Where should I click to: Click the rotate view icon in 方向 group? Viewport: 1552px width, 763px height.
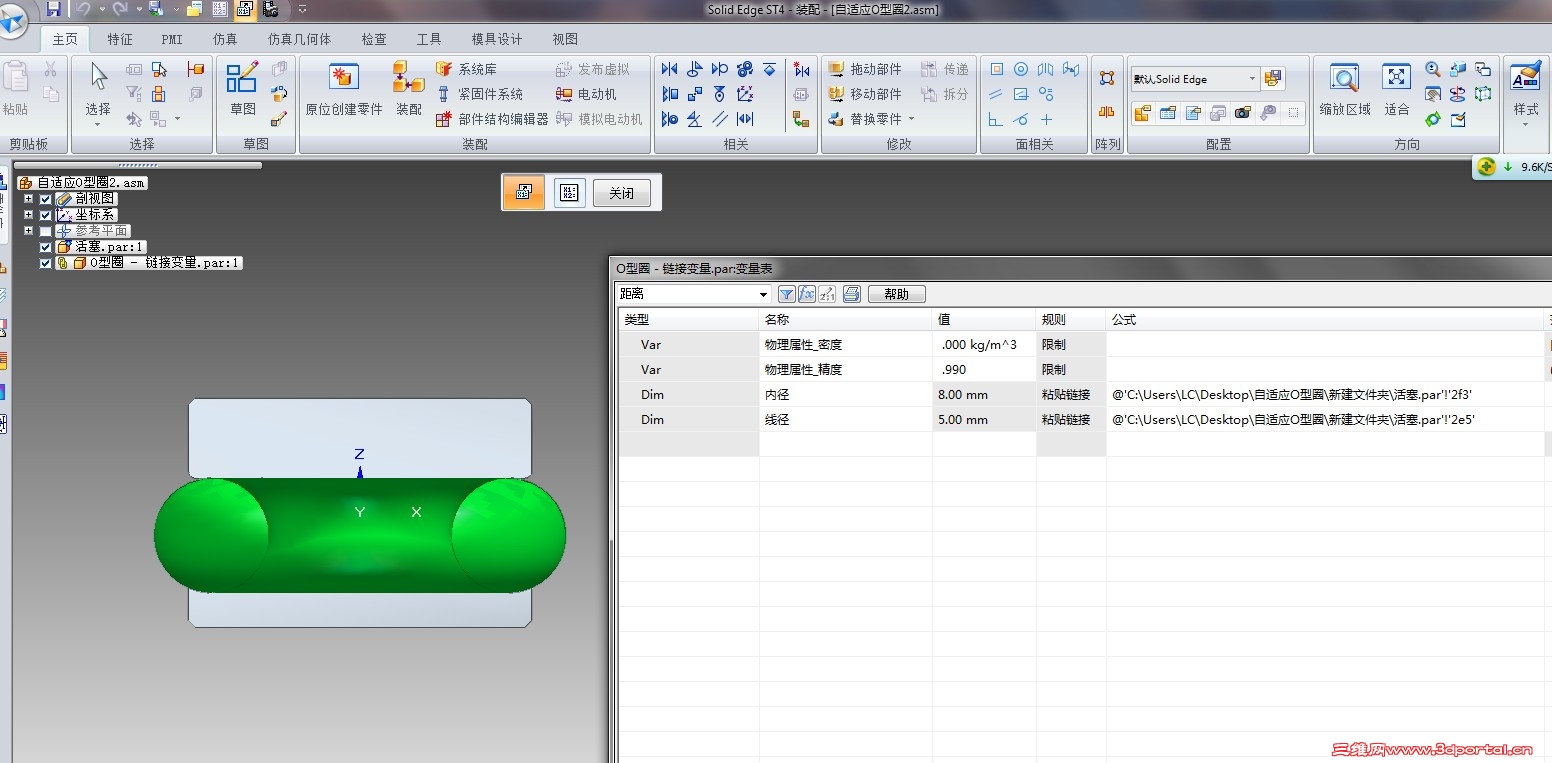[1433, 119]
